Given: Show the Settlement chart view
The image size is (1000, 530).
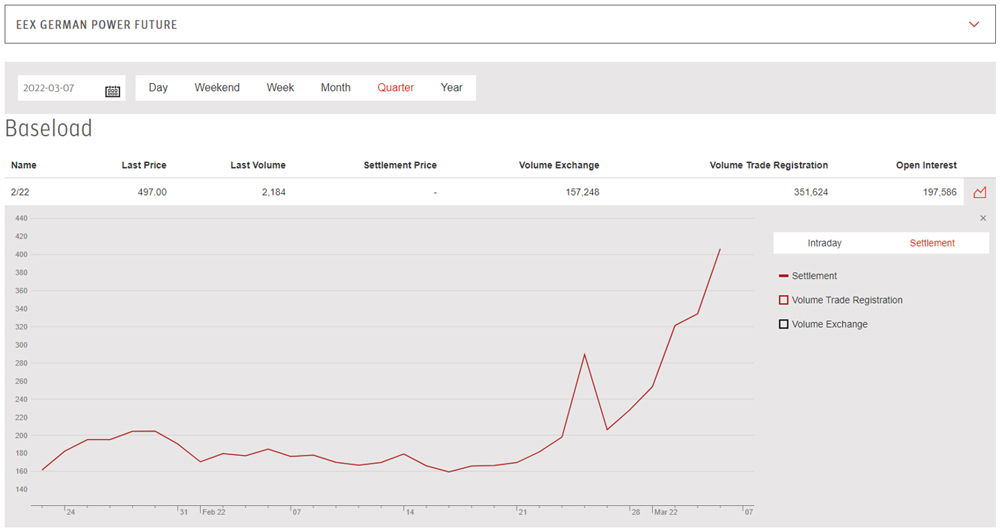Looking at the screenshot, I should point(931,243).
